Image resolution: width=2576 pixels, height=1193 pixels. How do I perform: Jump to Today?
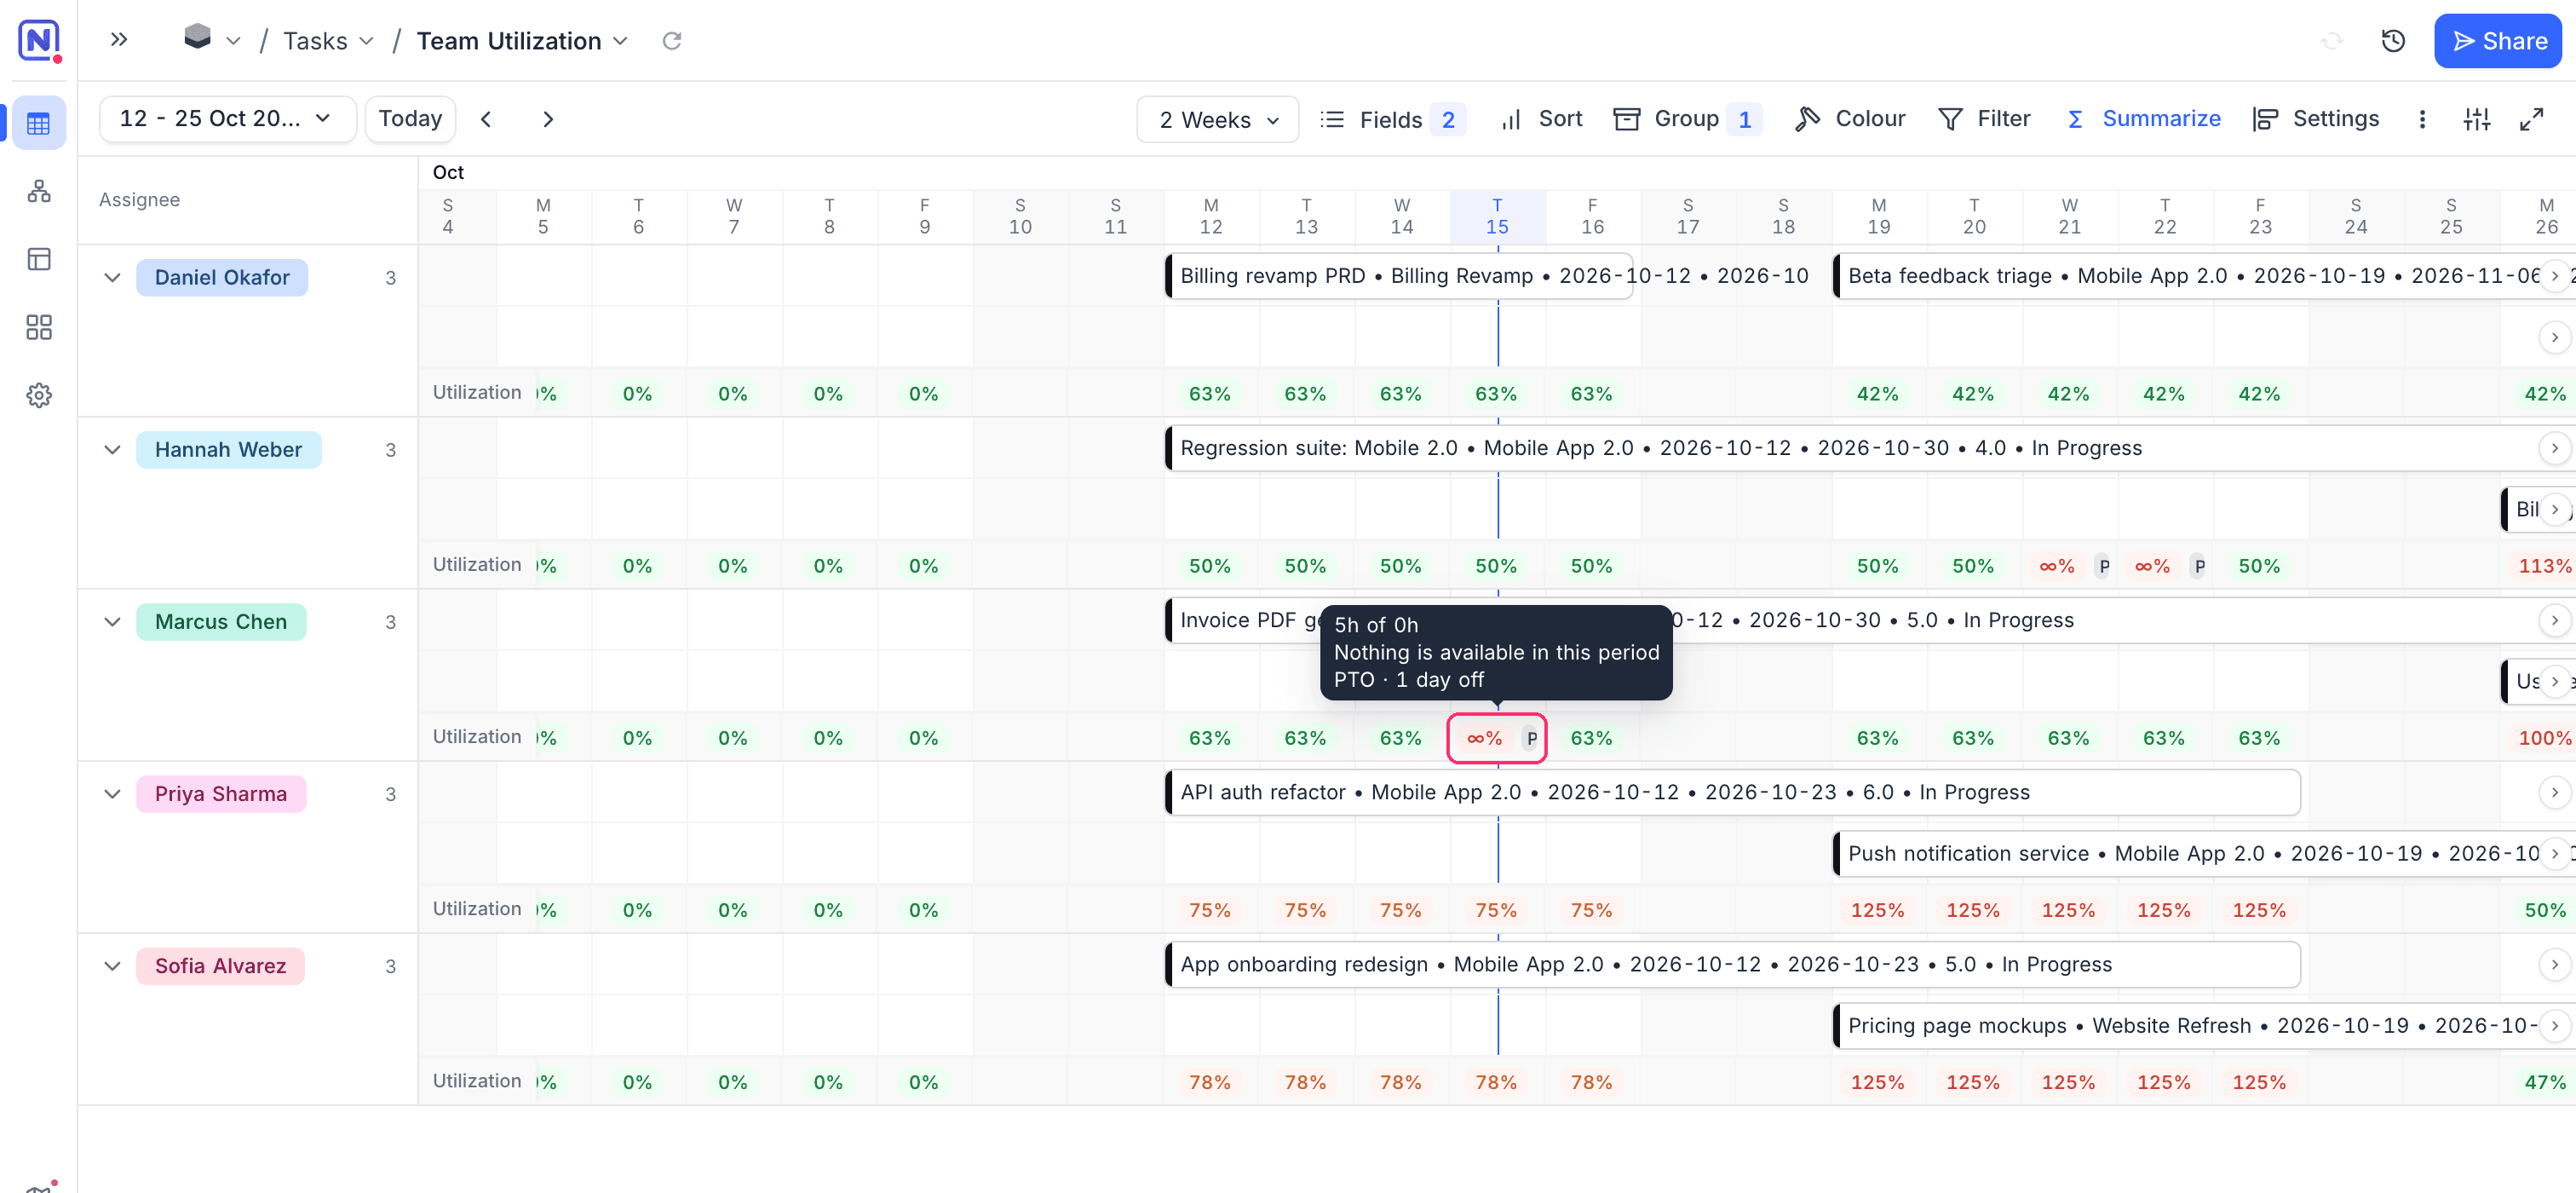click(410, 119)
